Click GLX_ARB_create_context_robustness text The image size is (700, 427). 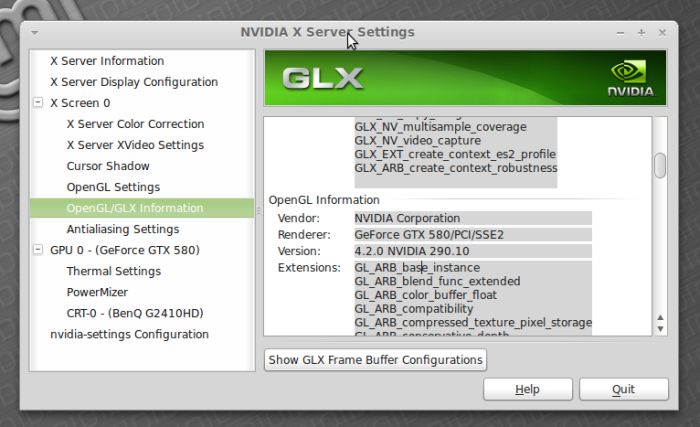(456, 168)
